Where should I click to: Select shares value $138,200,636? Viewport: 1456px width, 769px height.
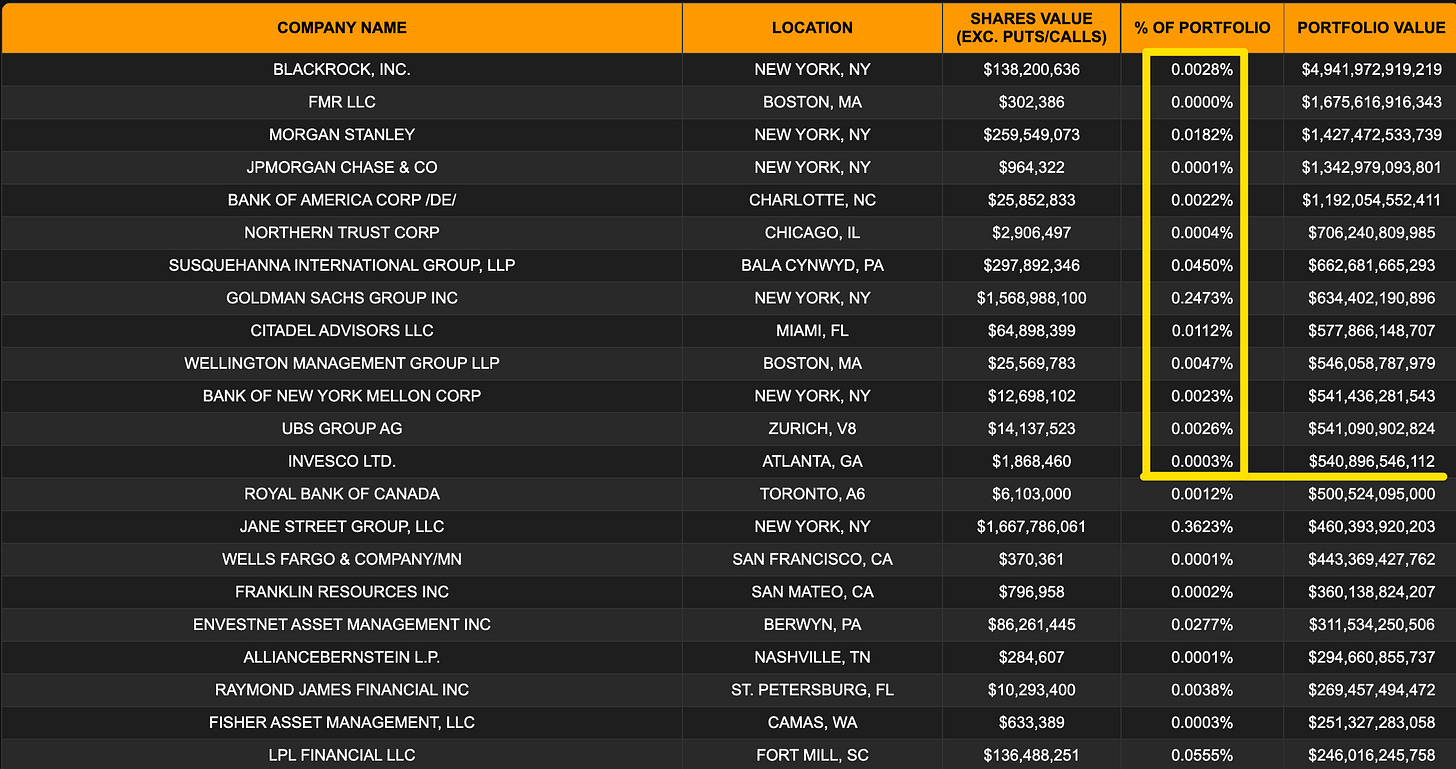(1031, 70)
